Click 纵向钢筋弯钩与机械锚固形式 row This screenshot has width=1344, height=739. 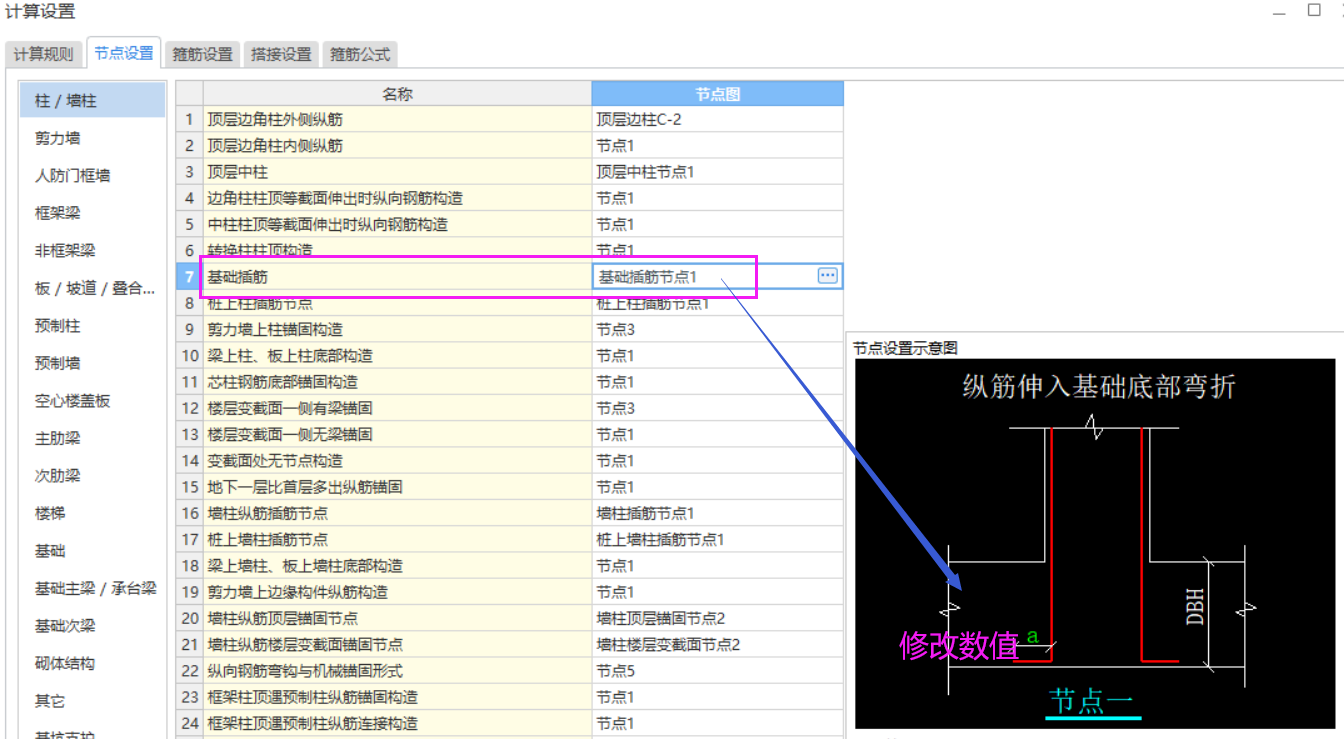coord(398,671)
